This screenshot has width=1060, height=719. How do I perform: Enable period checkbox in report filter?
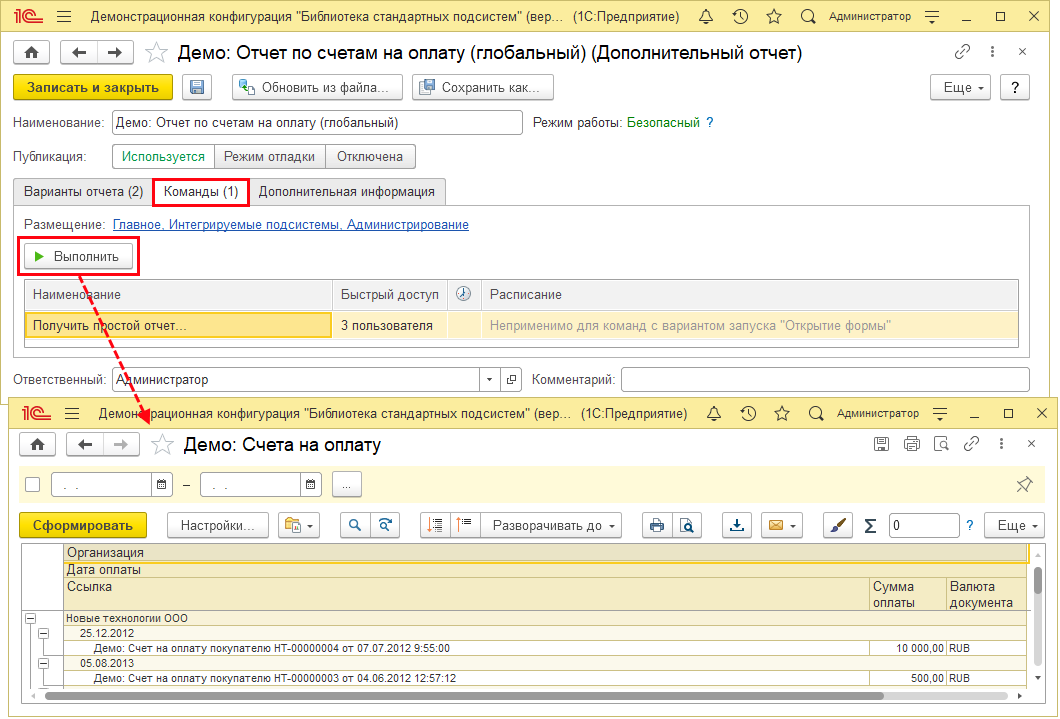pyautogui.click(x=32, y=485)
